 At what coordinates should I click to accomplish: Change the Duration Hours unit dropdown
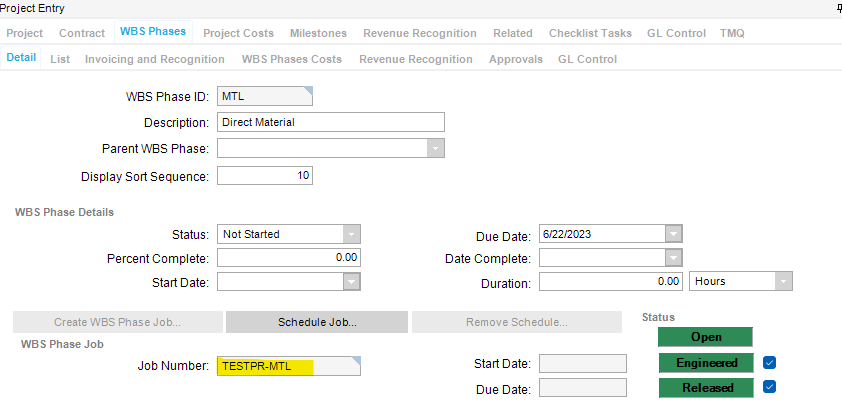pyautogui.click(x=783, y=282)
